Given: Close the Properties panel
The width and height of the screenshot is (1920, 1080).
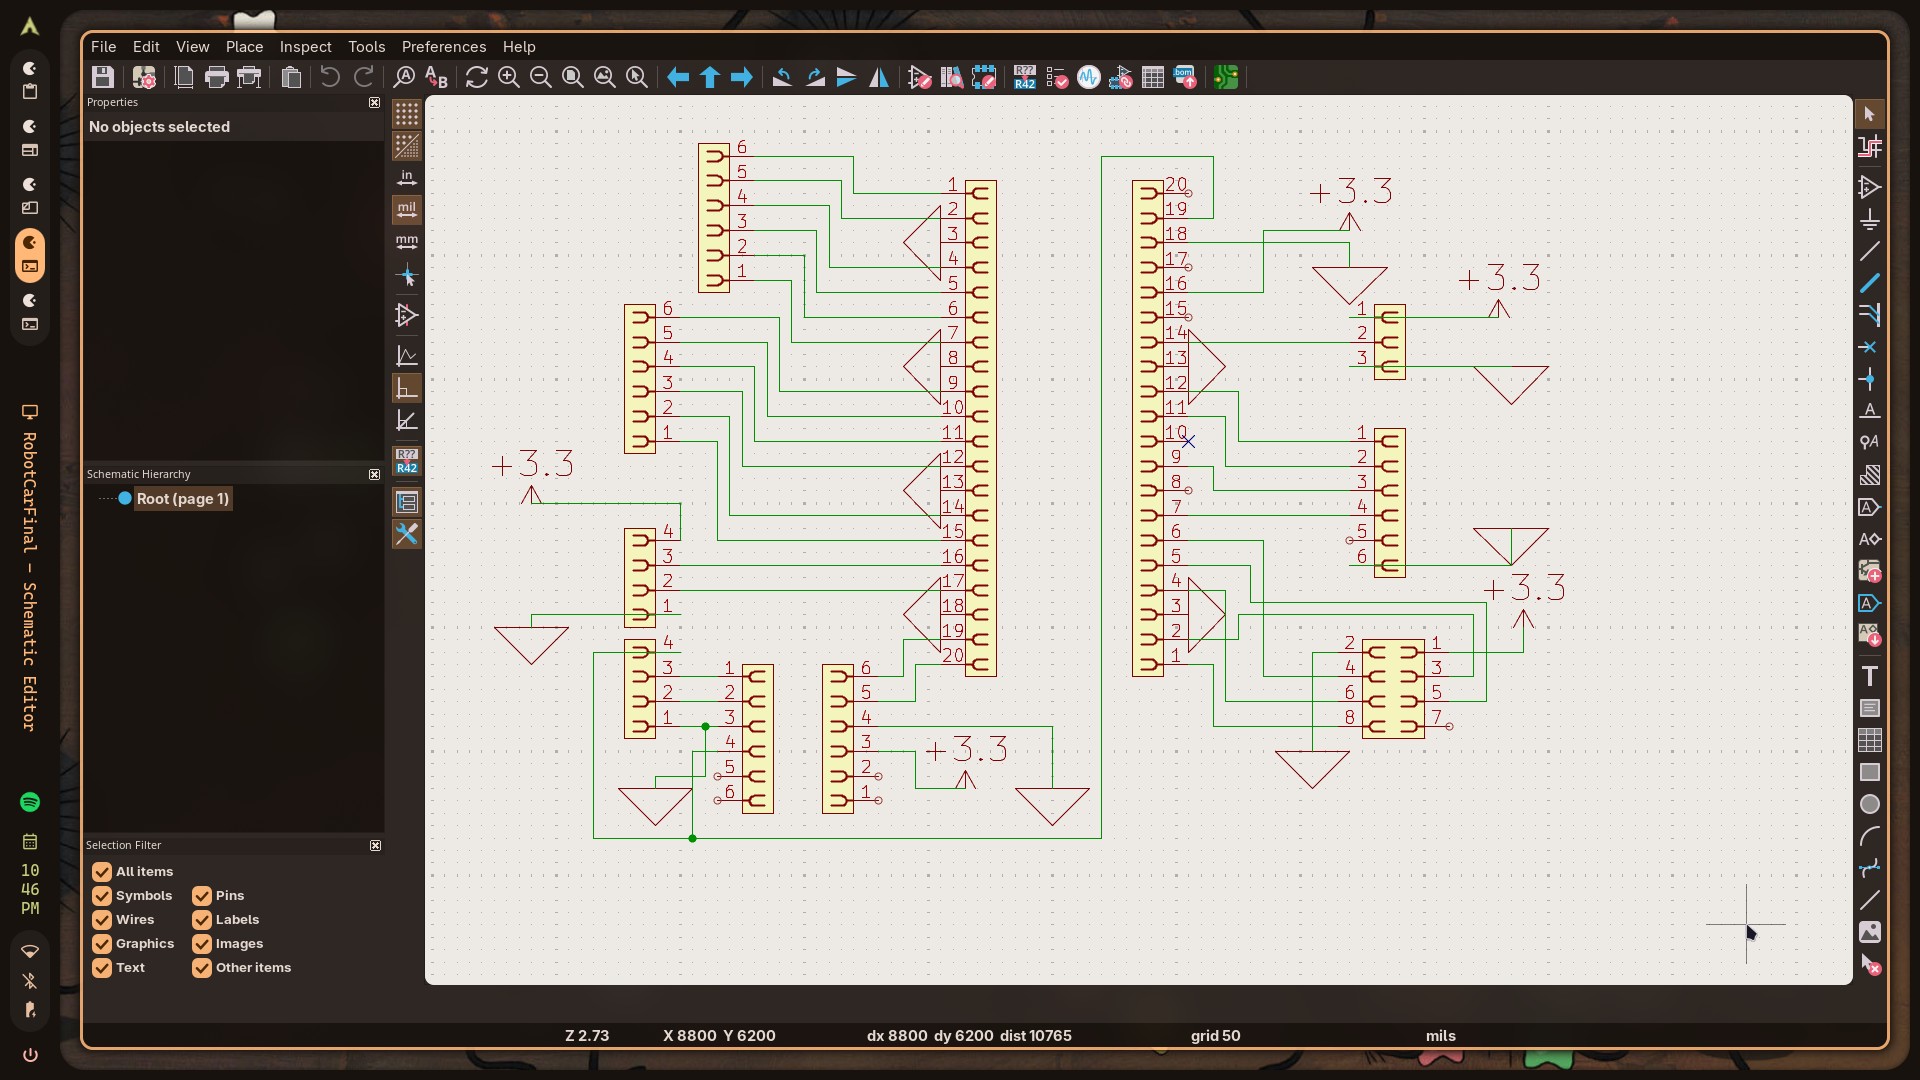Looking at the screenshot, I should tap(375, 103).
